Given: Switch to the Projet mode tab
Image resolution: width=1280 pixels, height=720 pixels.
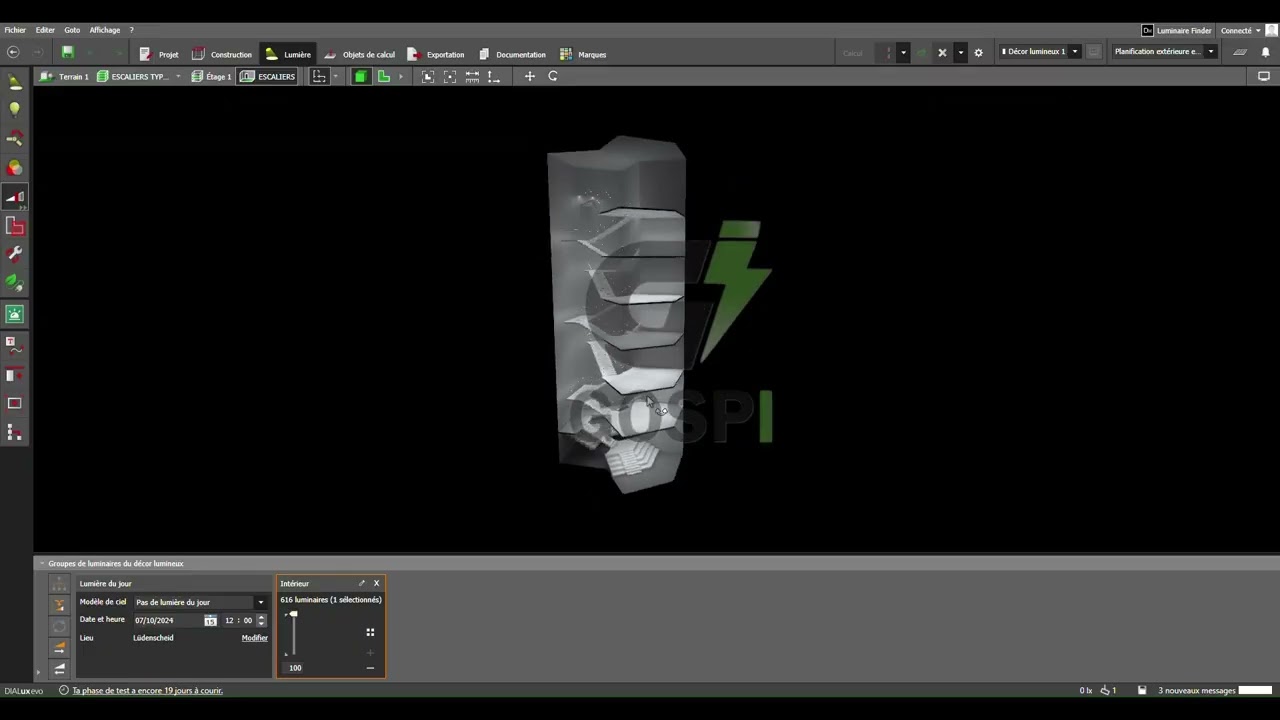Looking at the screenshot, I should tap(159, 54).
